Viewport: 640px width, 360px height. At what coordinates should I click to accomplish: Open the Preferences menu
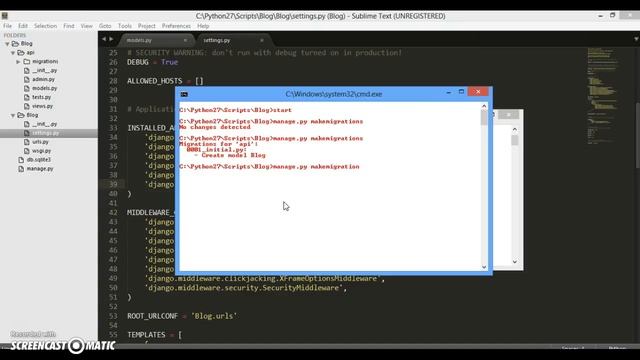click(176, 26)
